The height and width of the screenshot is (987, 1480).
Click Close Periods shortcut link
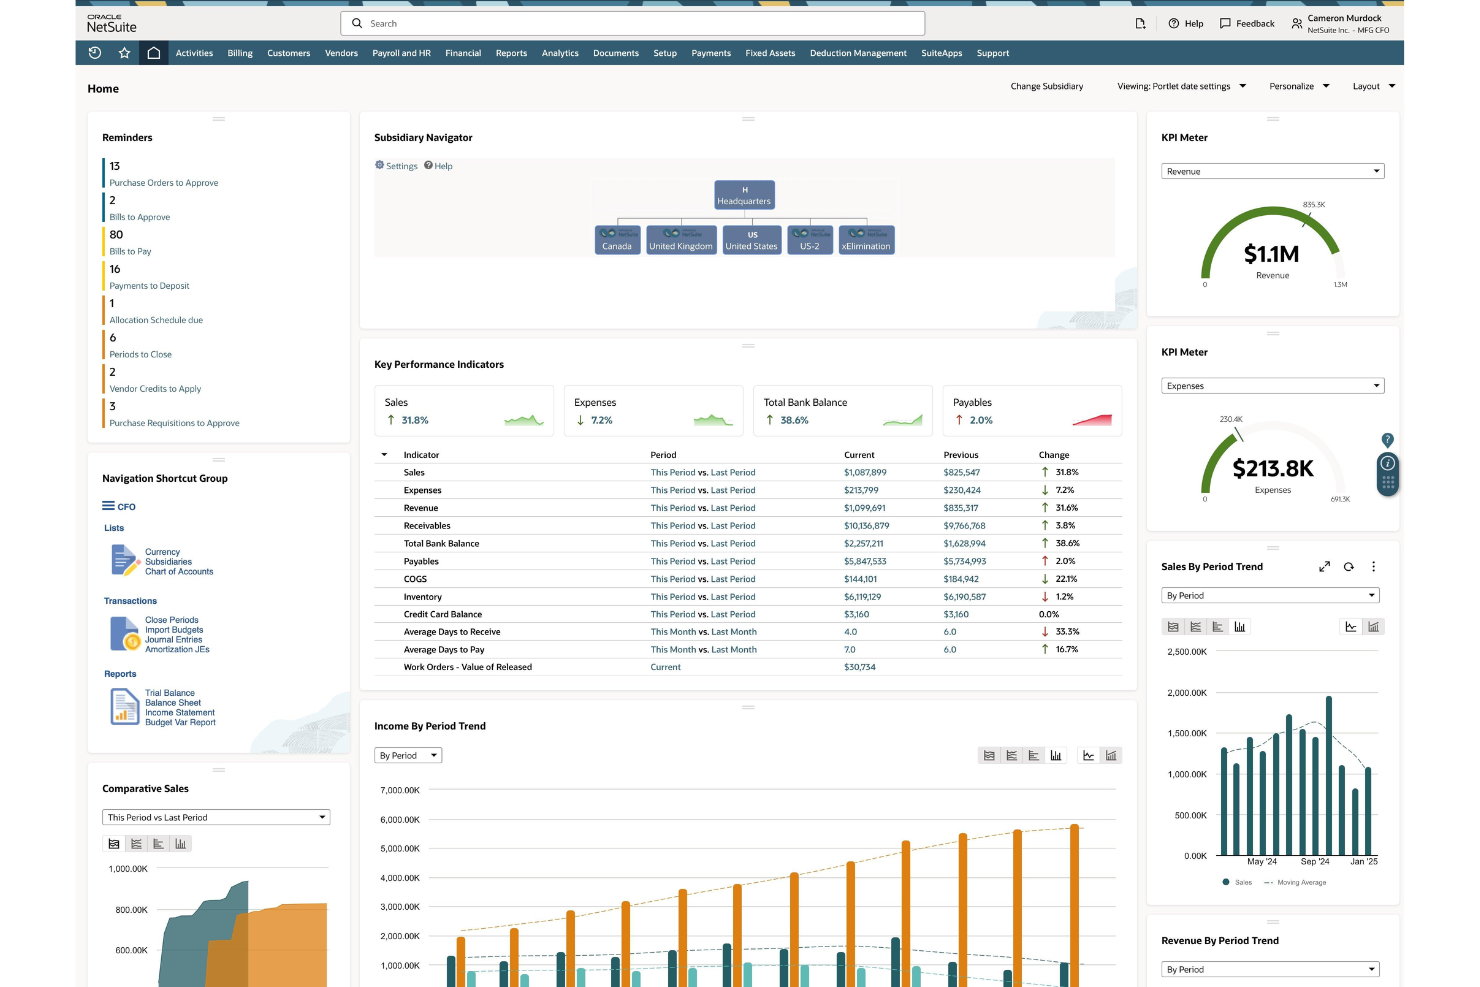172,620
